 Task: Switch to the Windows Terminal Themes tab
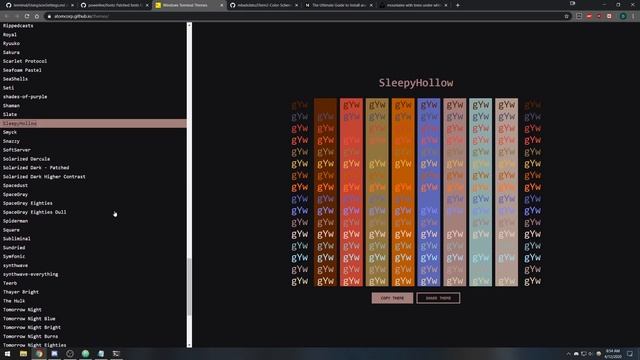189,5
